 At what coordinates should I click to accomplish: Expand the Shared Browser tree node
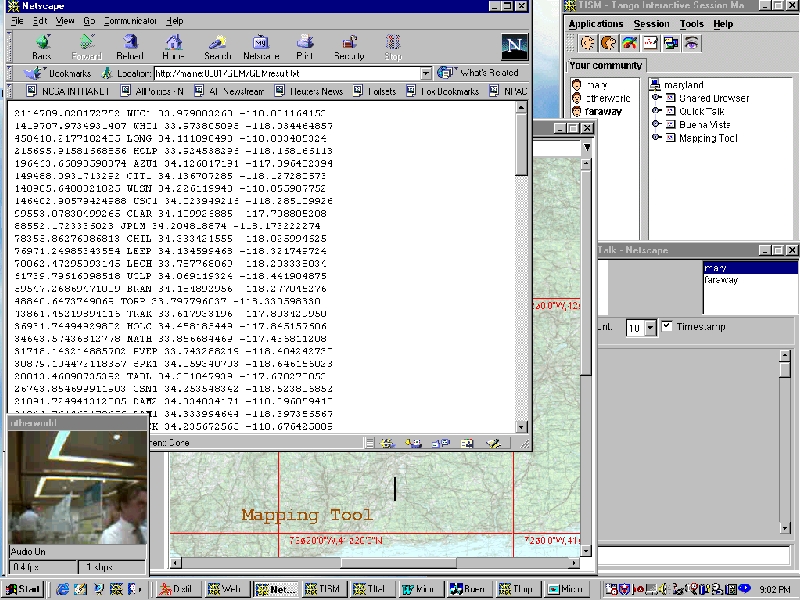click(x=657, y=97)
